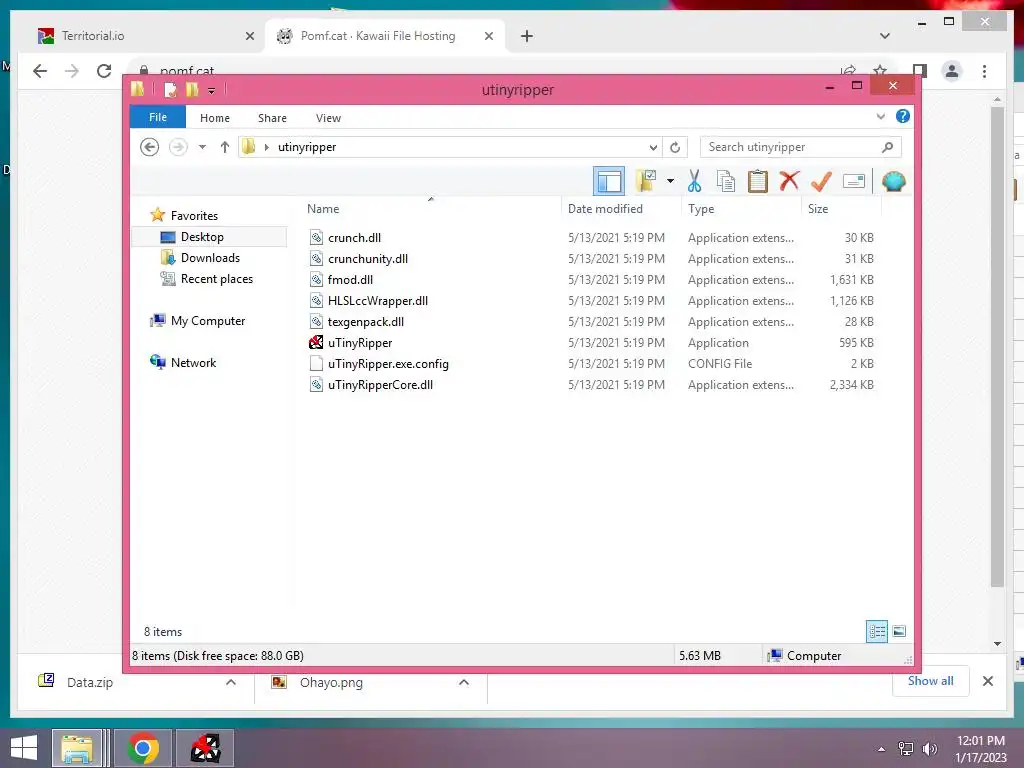This screenshot has height=768, width=1024.
Task: Switch to details view layout
Action: click(876, 631)
